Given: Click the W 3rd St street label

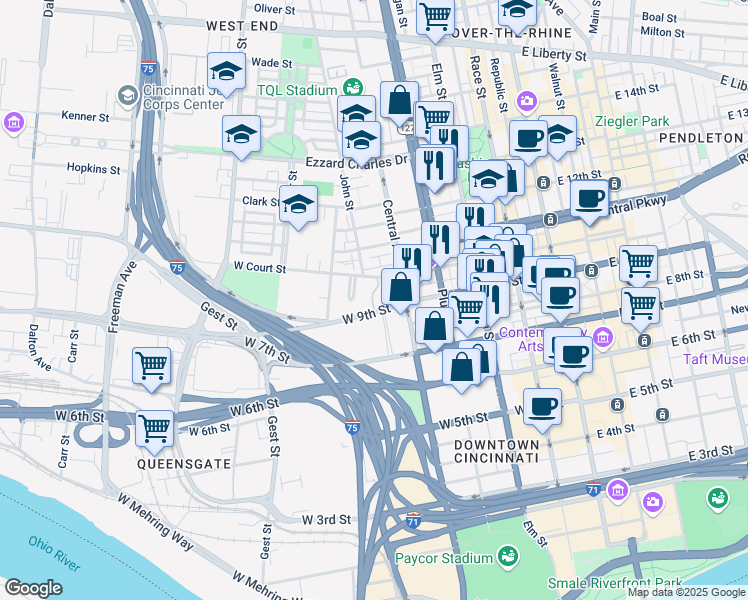Looking at the screenshot, I should coord(326,519).
